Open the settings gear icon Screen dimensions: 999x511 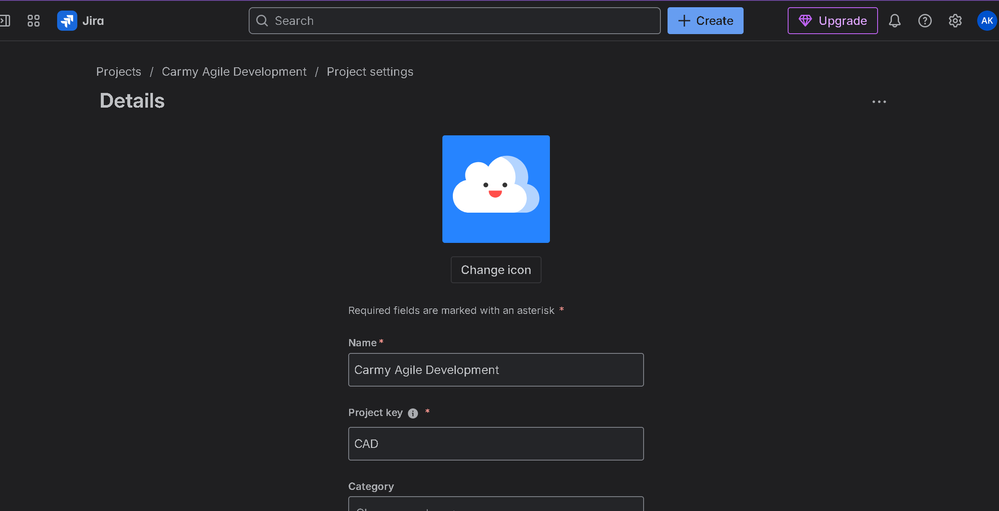(954, 20)
